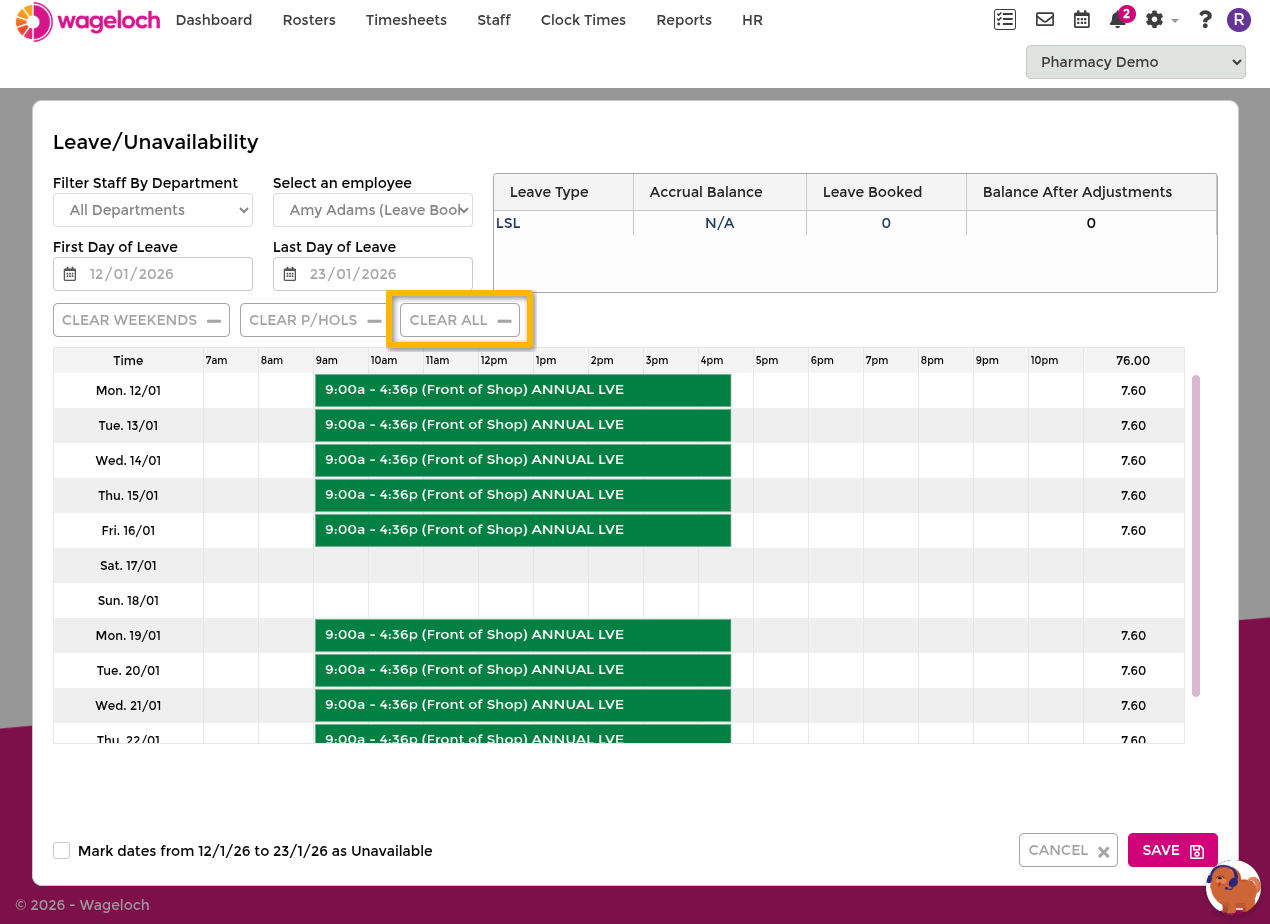The height and width of the screenshot is (924, 1270).
Task: Open the user profile avatar R
Action: pyautogui.click(x=1239, y=20)
